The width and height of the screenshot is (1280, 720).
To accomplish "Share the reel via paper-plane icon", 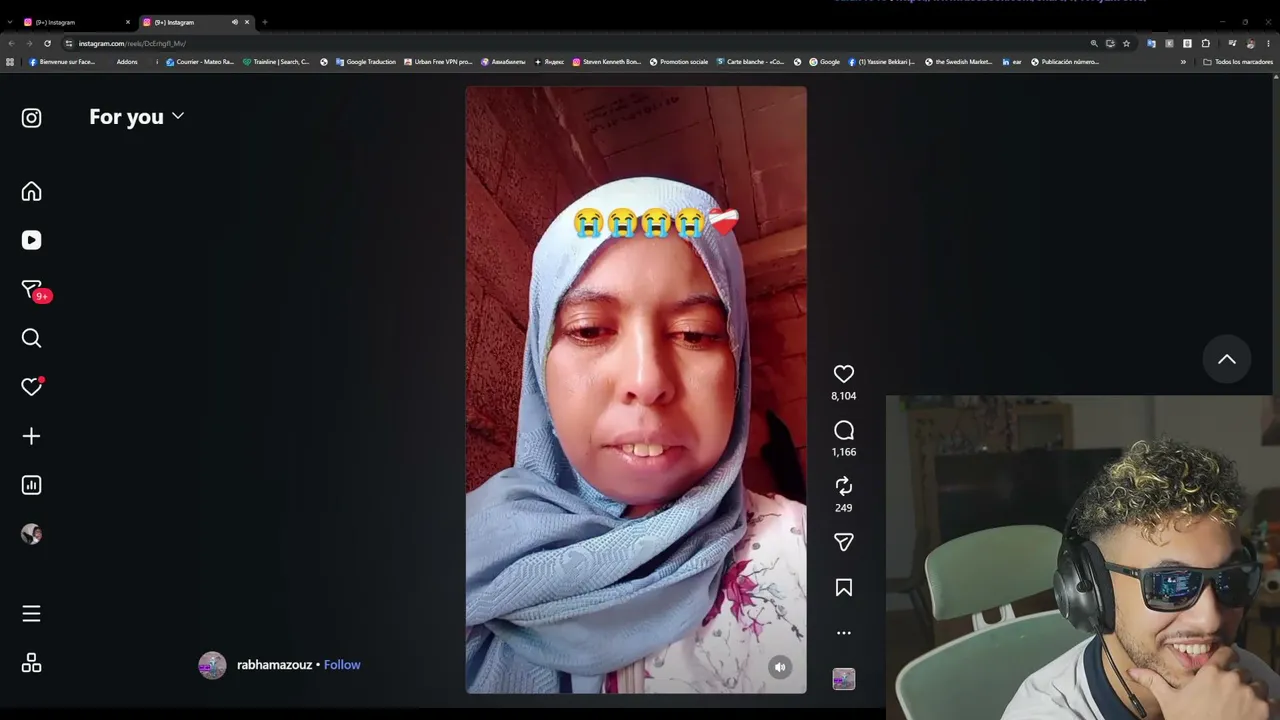I will [844, 542].
